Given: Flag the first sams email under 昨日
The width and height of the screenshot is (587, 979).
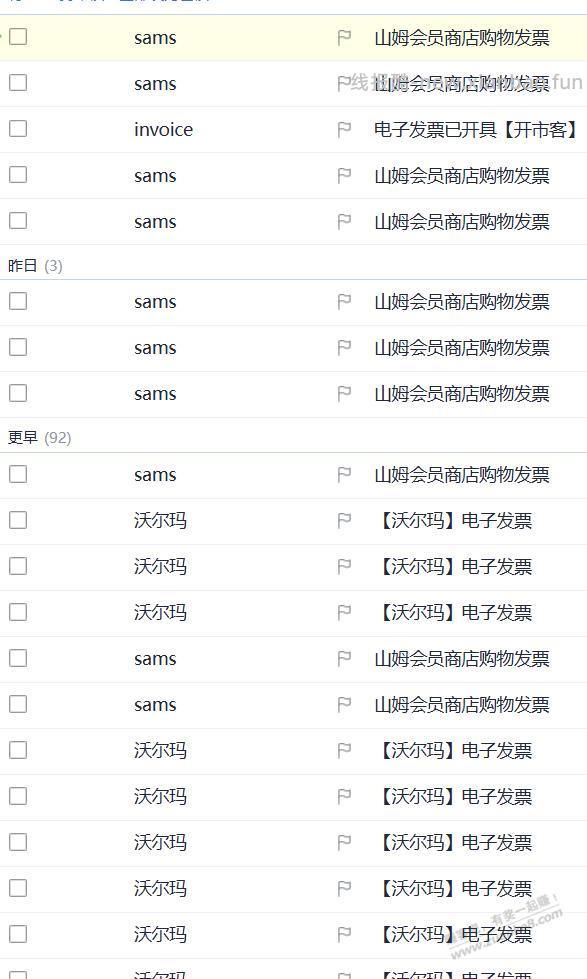Looking at the screenshot, I should 344,301.
